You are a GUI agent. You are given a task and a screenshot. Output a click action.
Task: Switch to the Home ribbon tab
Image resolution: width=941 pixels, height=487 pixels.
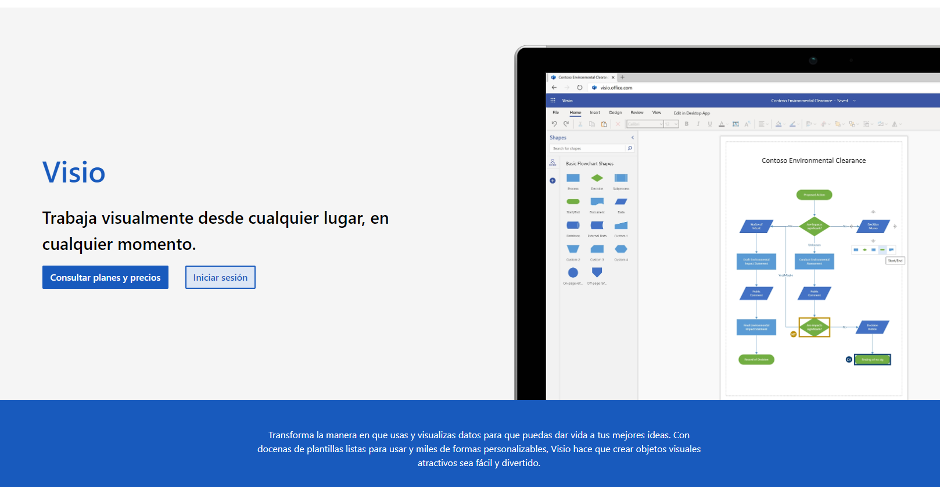(x=575, y=112)
